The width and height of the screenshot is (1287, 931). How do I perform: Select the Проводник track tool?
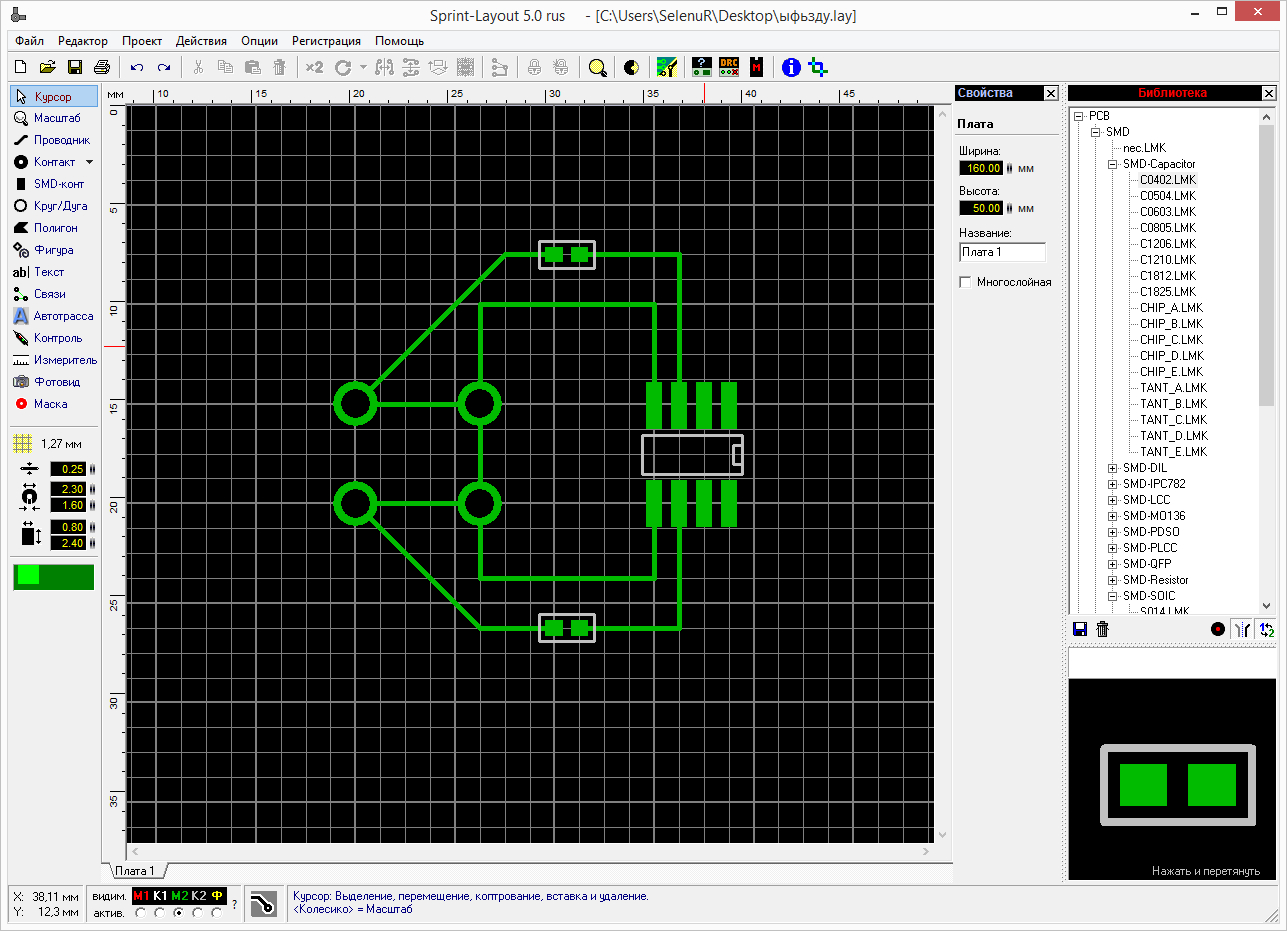click(54, 140)
